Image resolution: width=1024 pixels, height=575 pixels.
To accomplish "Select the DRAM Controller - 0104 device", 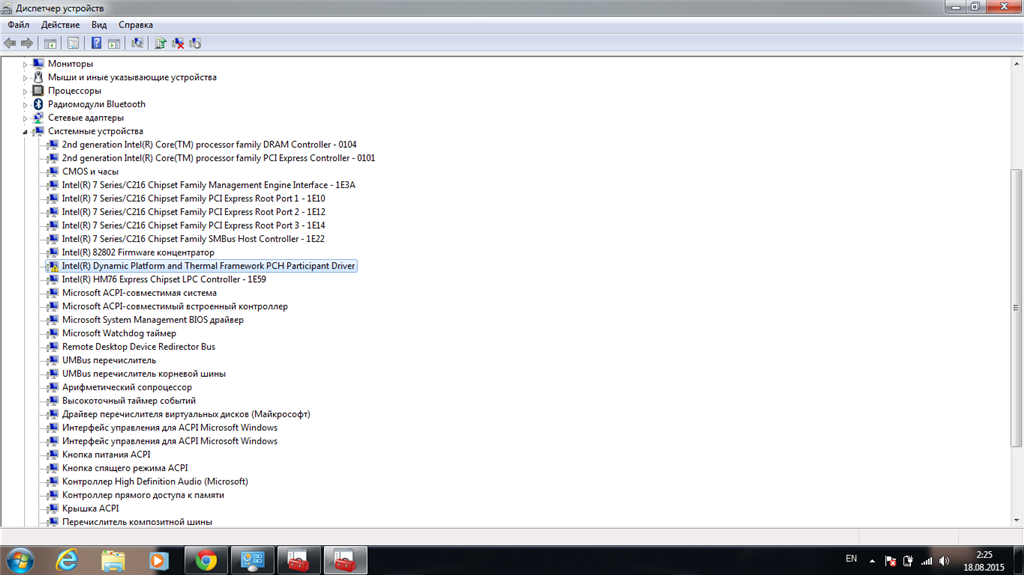I will (x=209, y=144).
